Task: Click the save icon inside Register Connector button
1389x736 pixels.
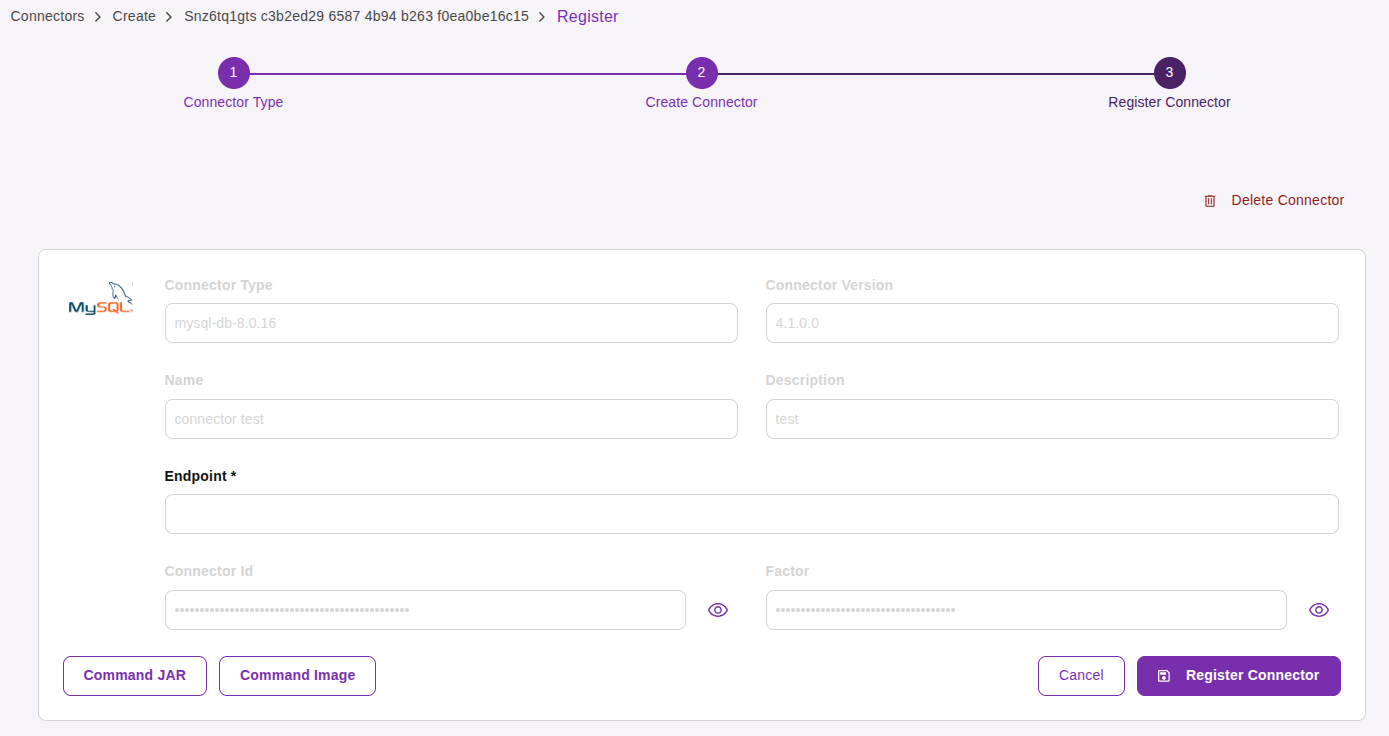Action: point(1163,675)
